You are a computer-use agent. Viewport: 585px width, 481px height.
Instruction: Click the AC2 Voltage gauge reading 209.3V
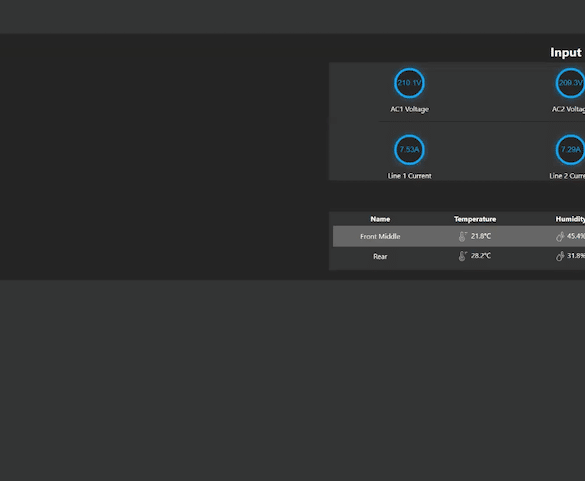570,83
